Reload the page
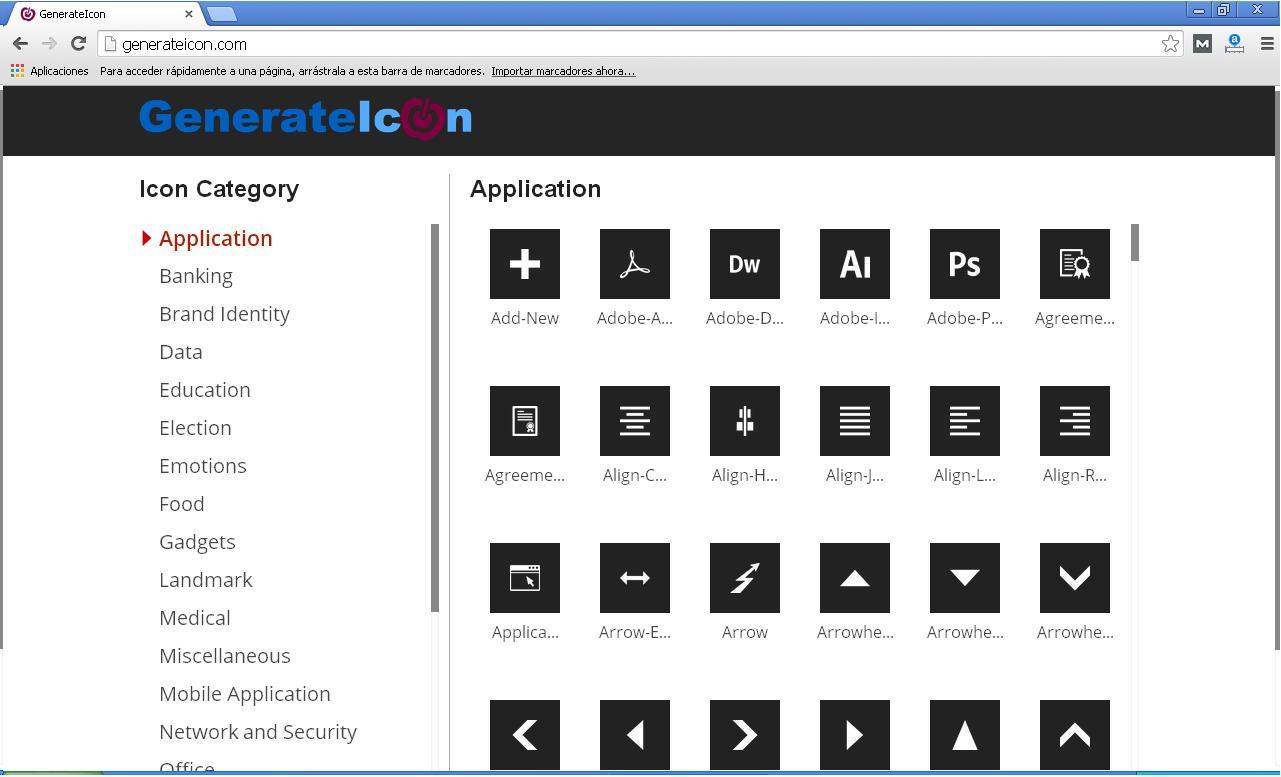The width and height of the screenshot is (1281, 777). [x=78, y=43]
